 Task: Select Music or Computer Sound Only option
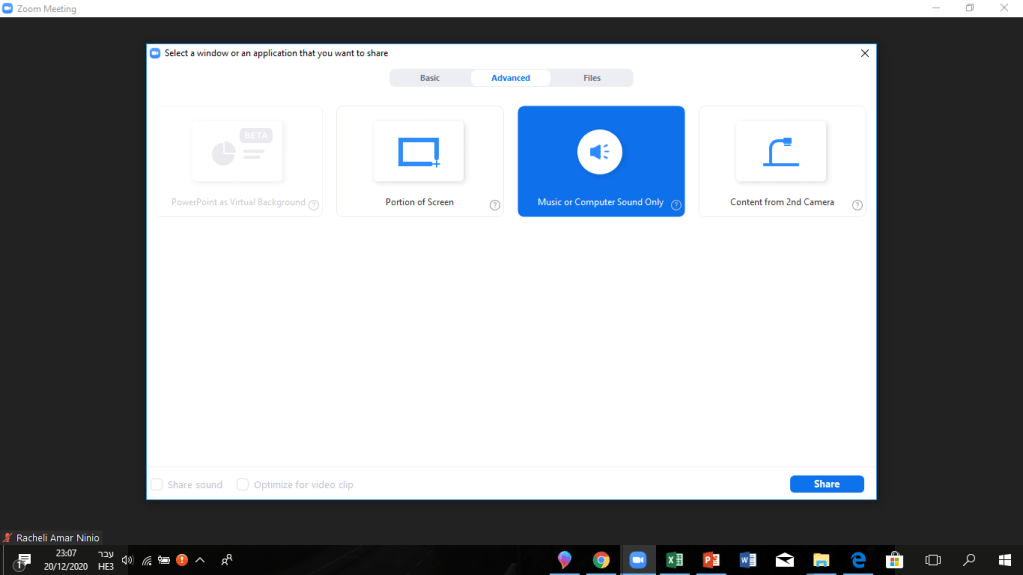pyautogui.click(x=600, y=161)
